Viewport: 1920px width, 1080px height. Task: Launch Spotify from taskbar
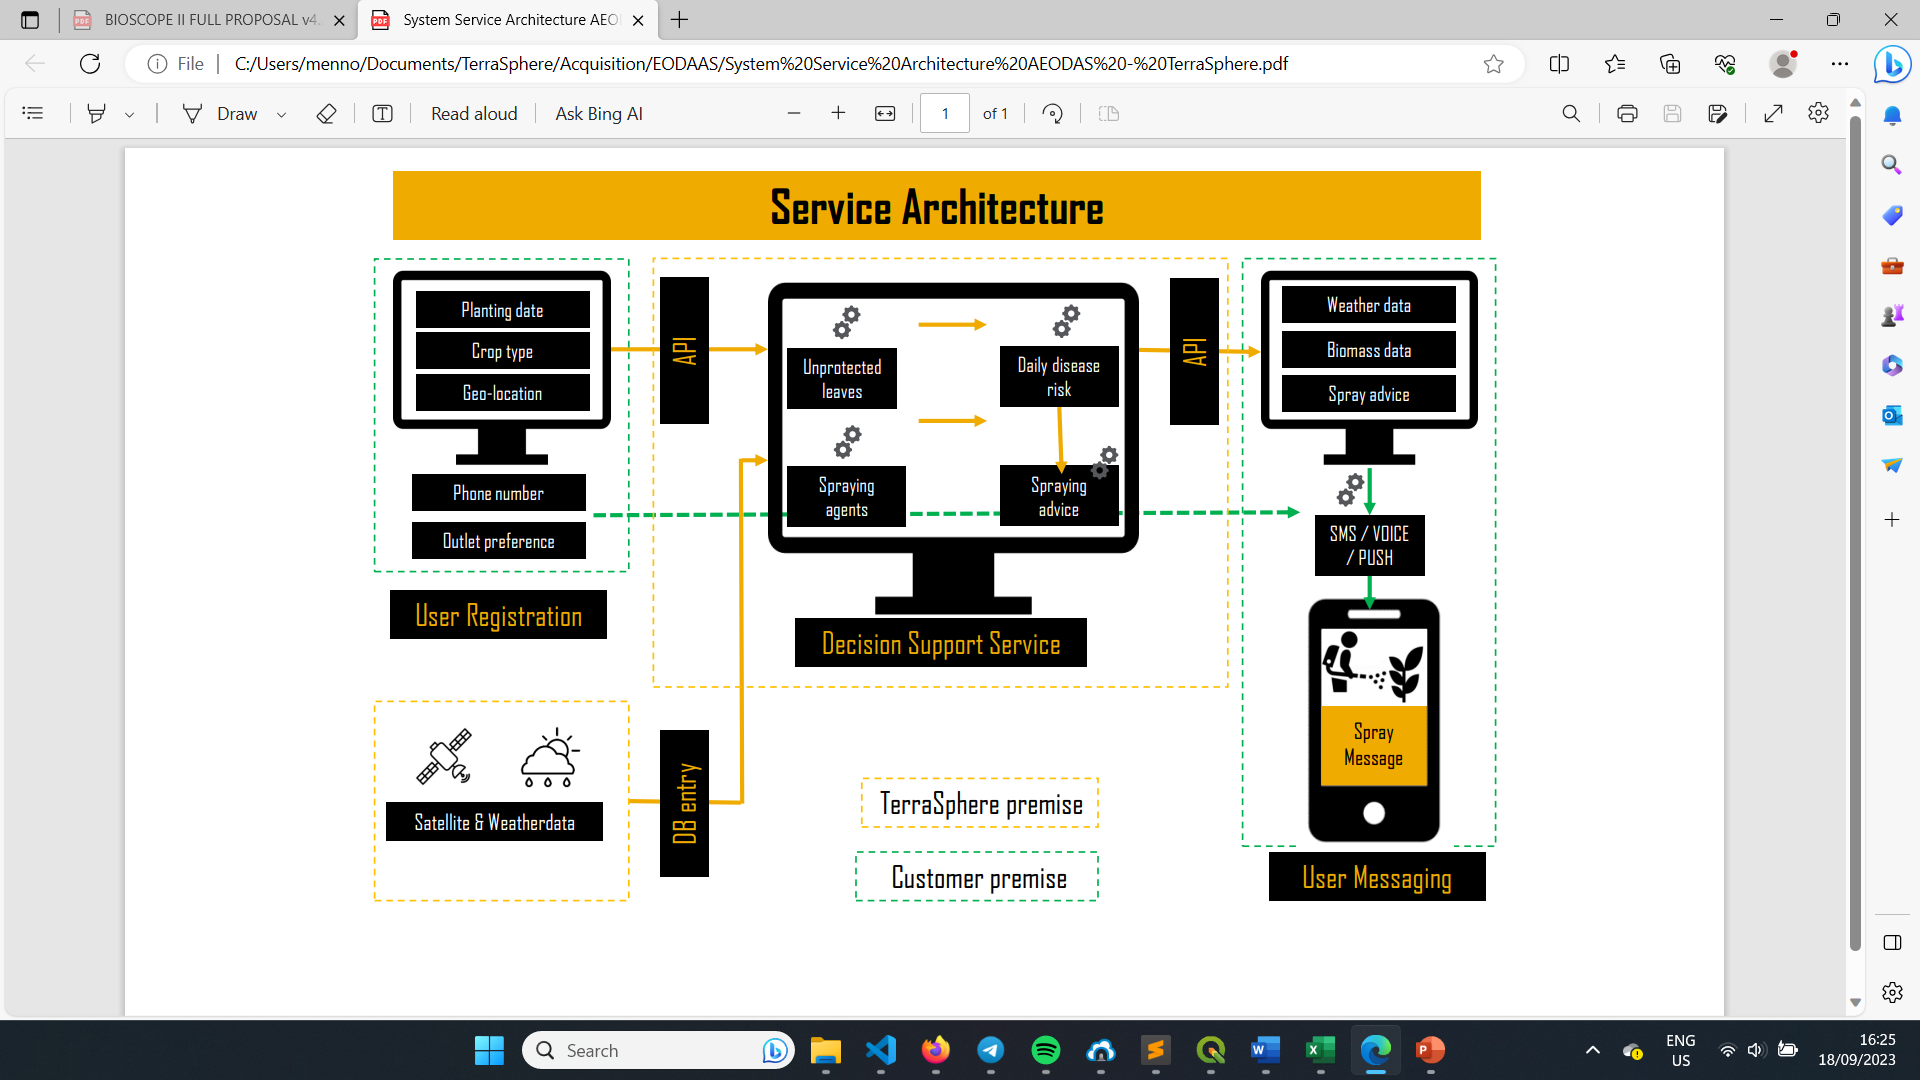tap(1045, 1050)
